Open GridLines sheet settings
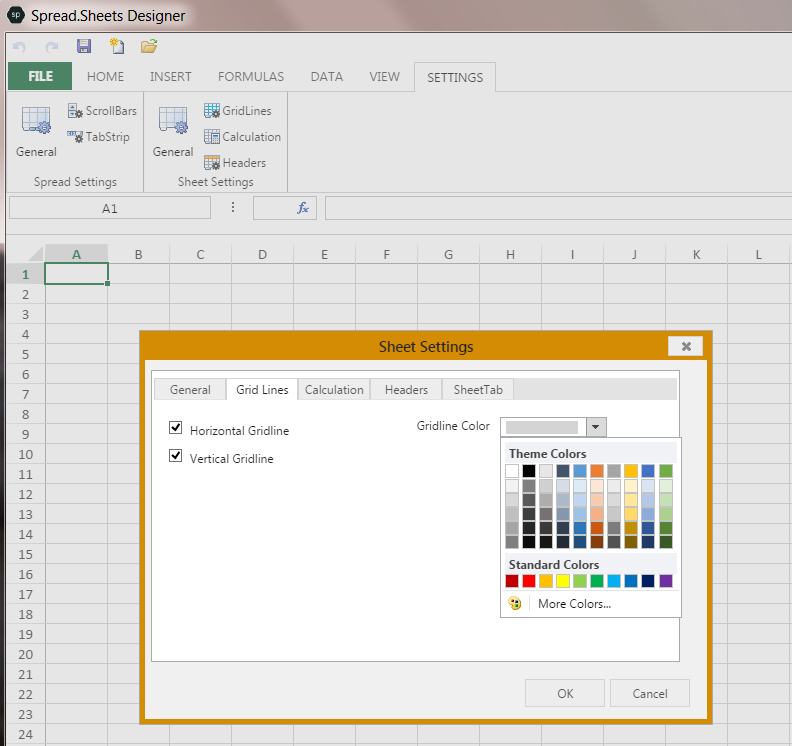 238,111
